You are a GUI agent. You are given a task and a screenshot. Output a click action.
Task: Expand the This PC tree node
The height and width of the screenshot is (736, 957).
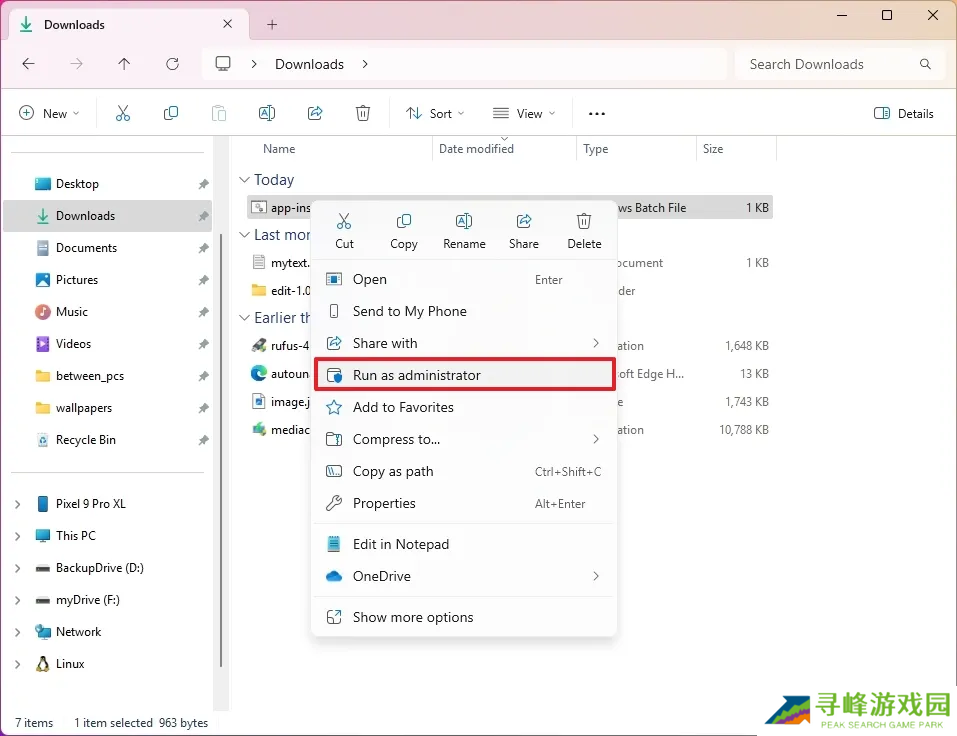click(17, 536)
